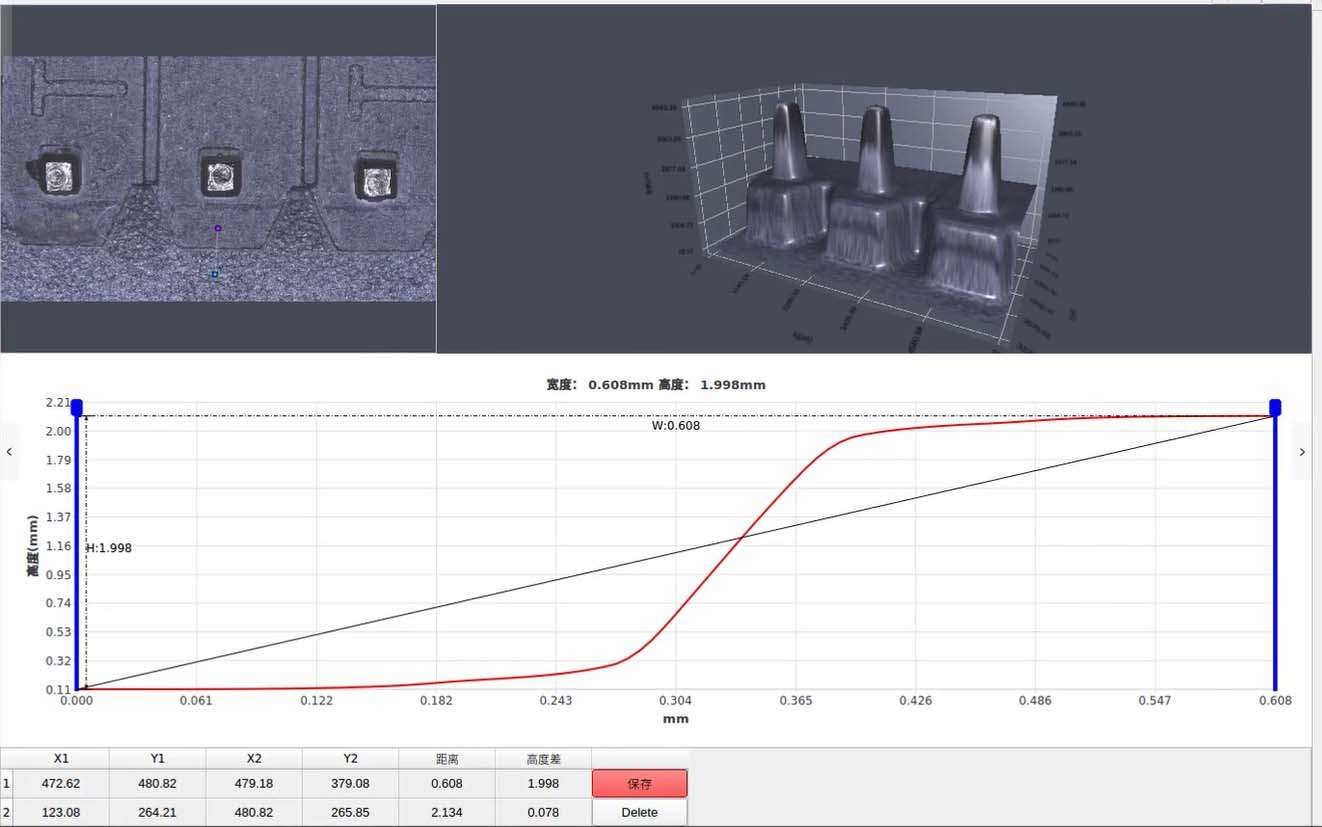Click the right square pad in microscope image
The image size is (1322, 827).
tap(375, 180)
